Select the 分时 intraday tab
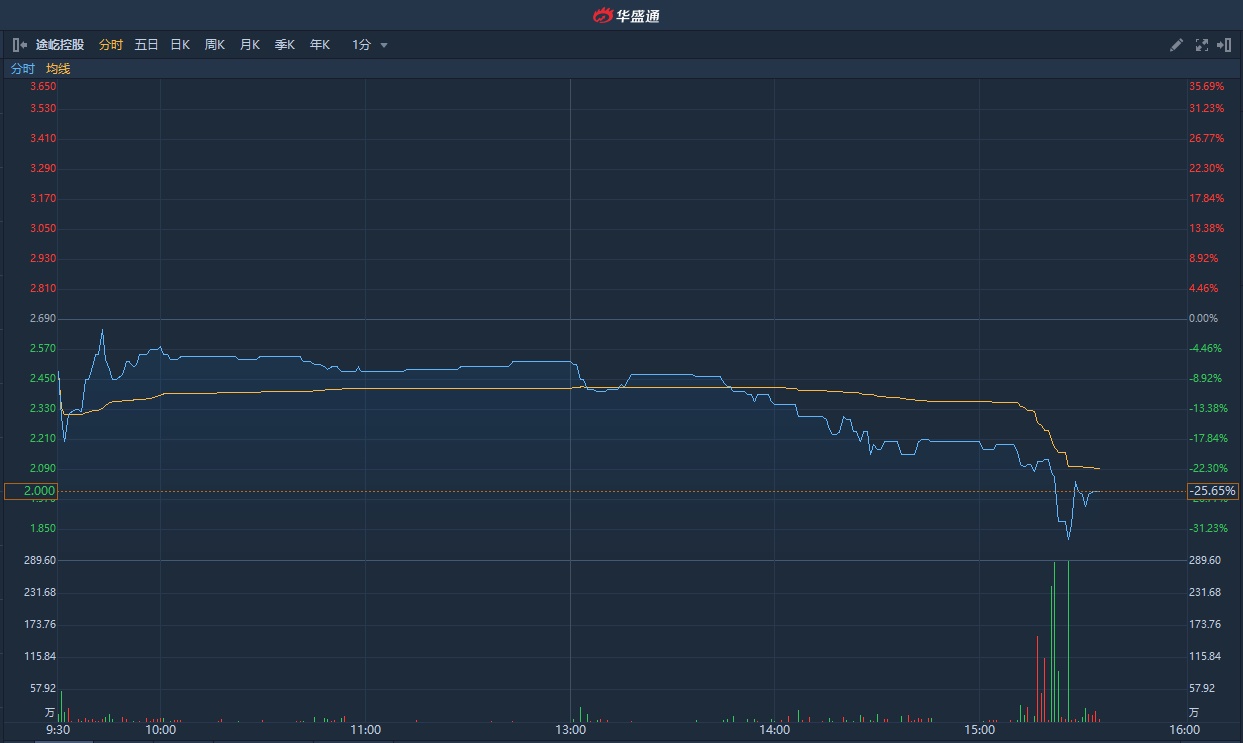Screen dimensions: 1243x743 point(111,45)
